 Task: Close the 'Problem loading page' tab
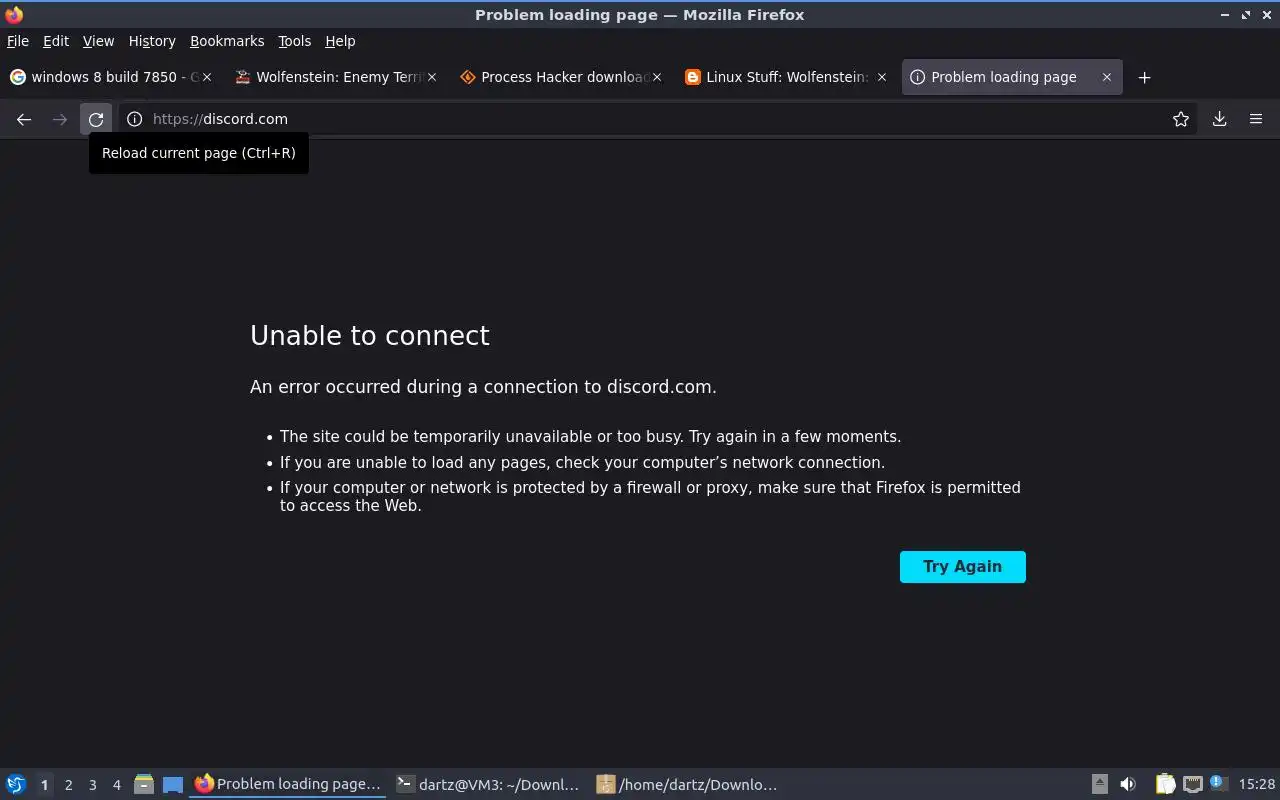click(1107, 77)
